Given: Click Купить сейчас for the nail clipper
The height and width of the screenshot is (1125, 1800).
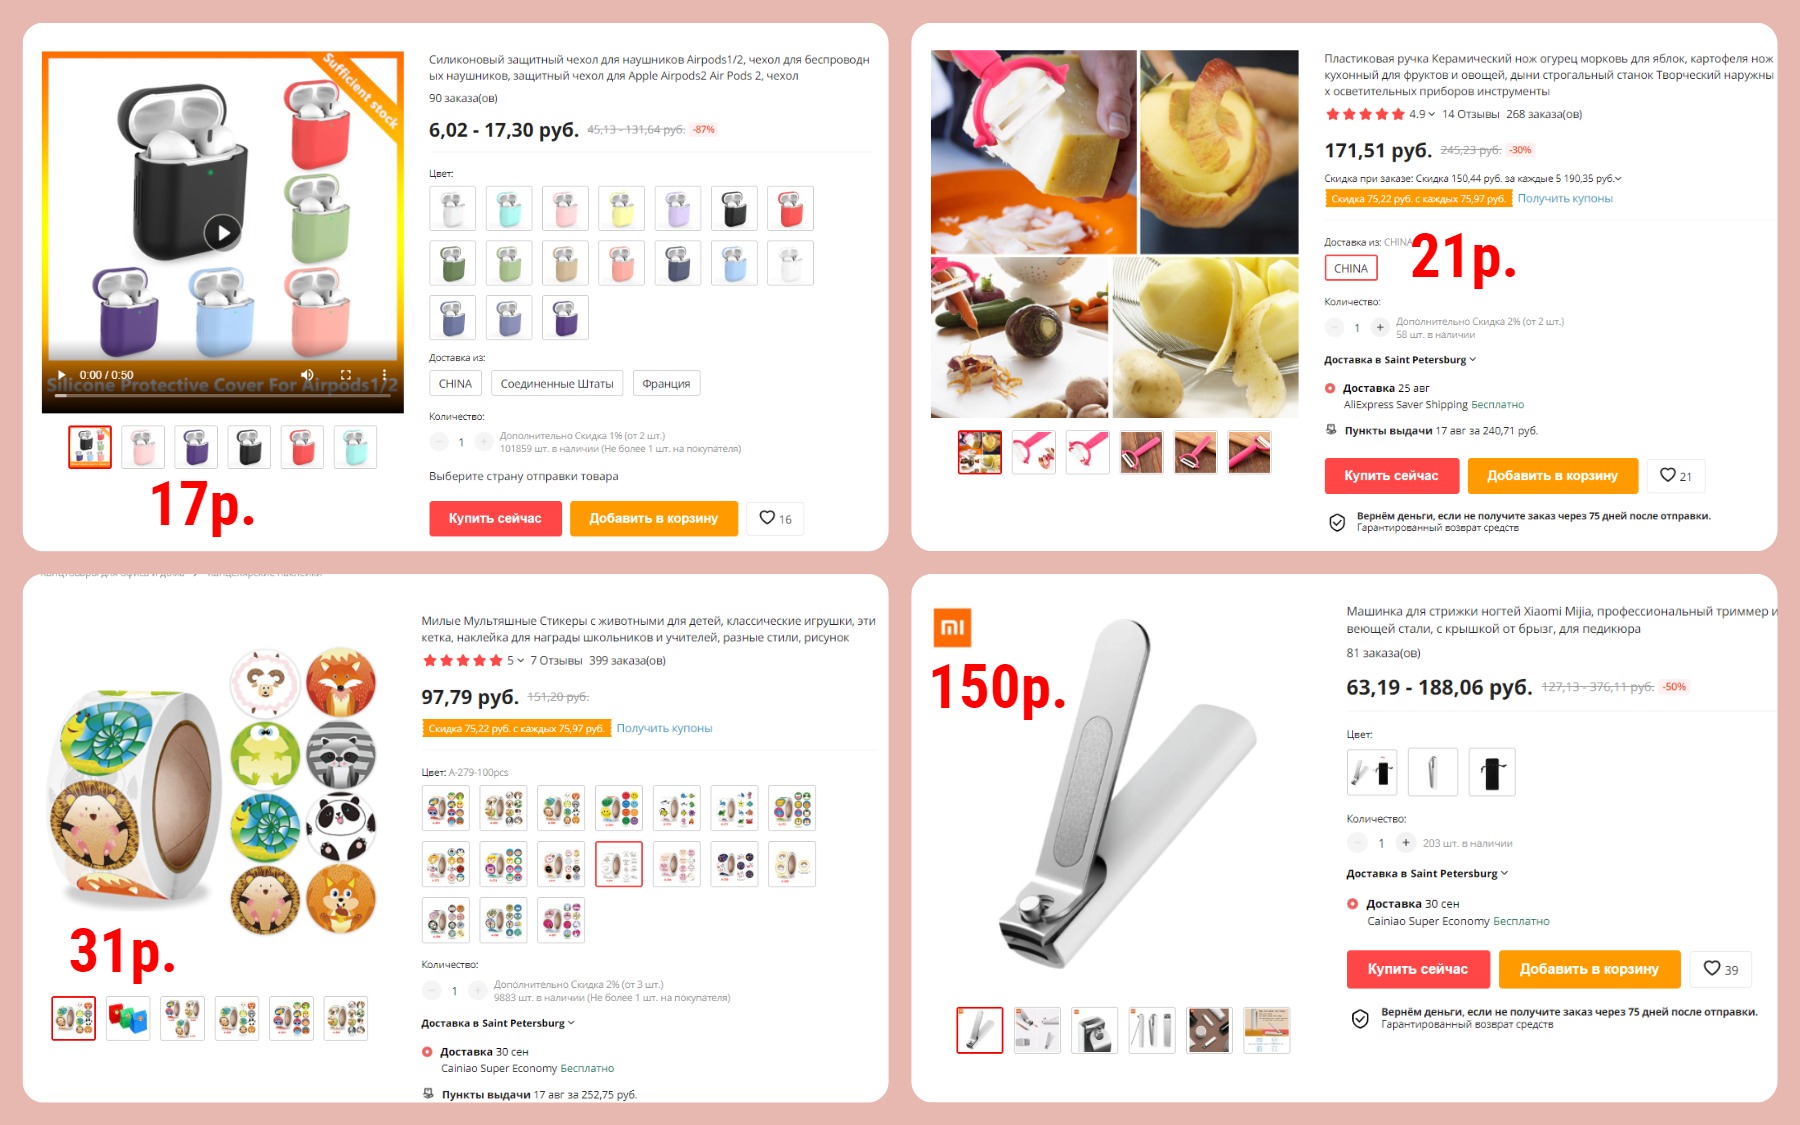Looking at the screenshot, I should (1418, 969).
